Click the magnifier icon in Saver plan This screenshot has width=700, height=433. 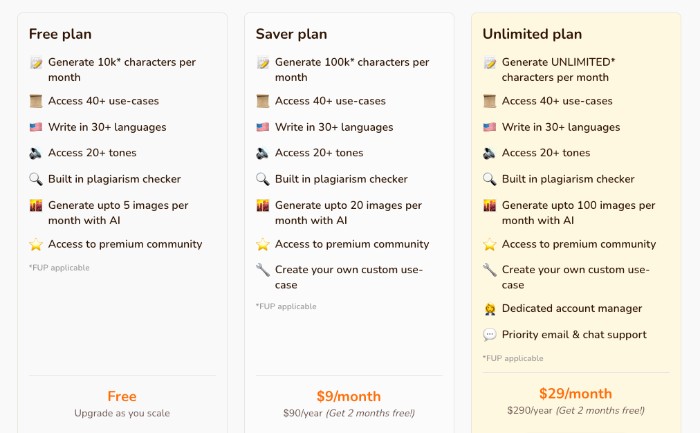tap(263, 179)
